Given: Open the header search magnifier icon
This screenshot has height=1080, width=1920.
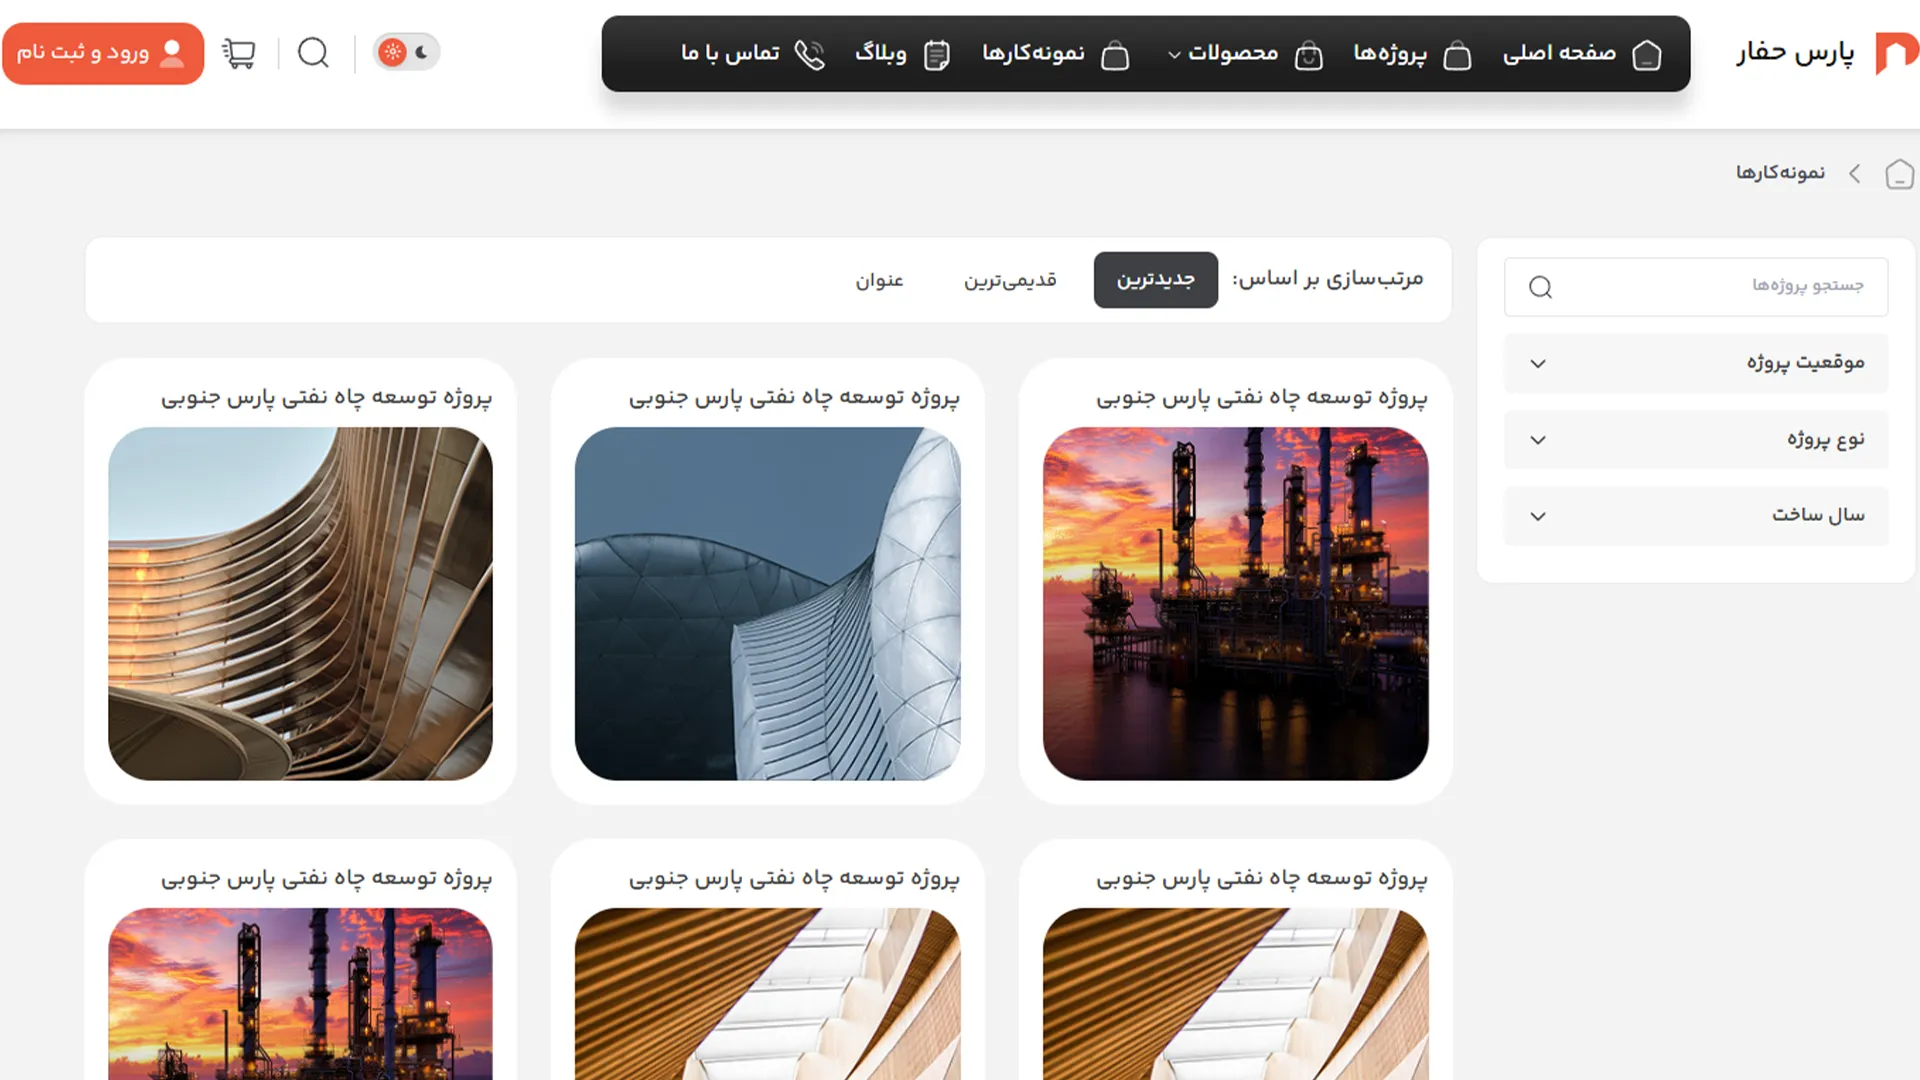Looking at the screenshot, I should click(x=313, y=52).
